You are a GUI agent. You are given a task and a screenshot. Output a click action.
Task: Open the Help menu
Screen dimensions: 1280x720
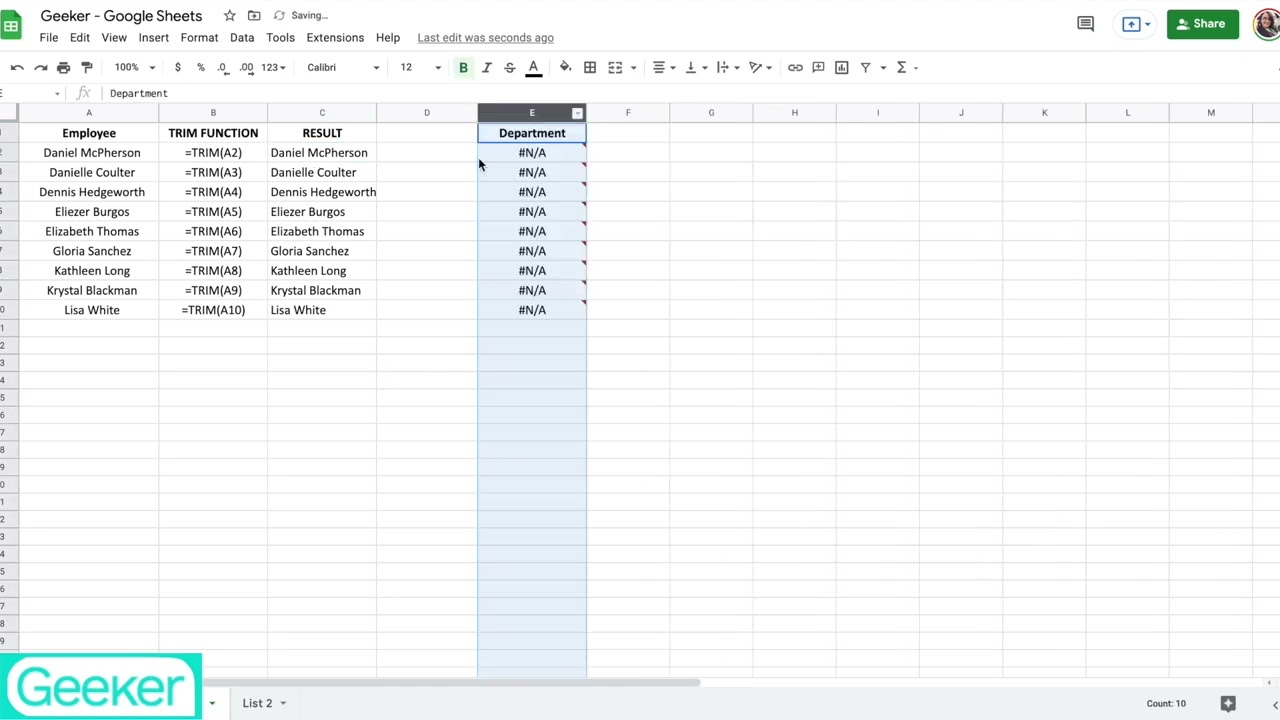click(388, 37)
